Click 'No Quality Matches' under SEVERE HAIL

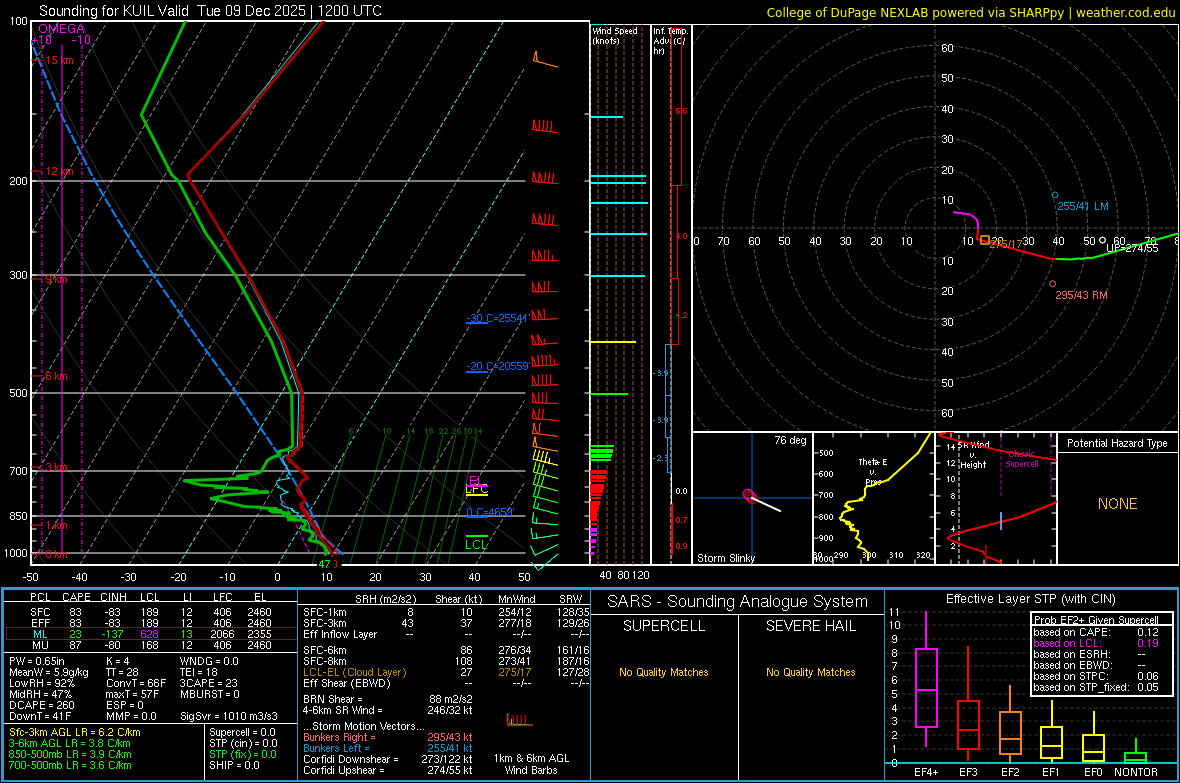[x=810, y=672]
